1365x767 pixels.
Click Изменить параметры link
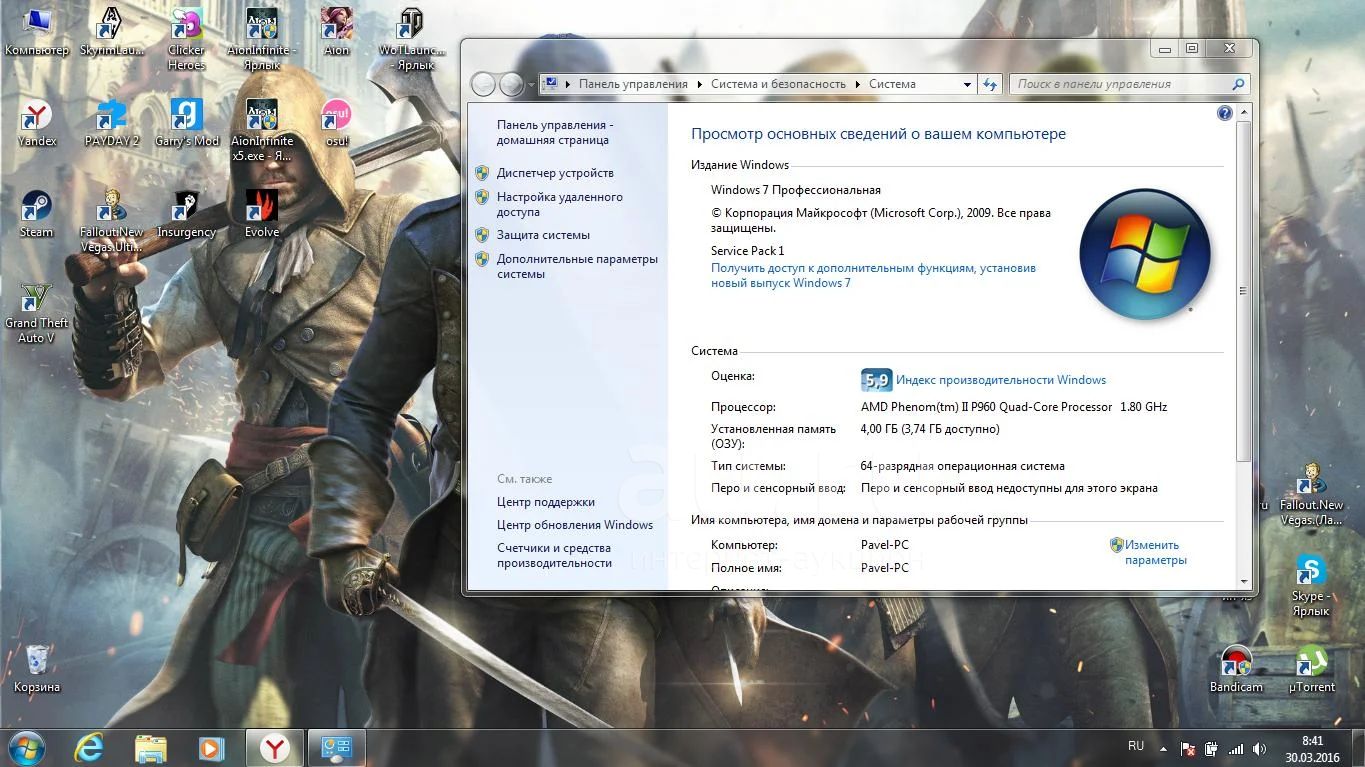point(1155,552)
